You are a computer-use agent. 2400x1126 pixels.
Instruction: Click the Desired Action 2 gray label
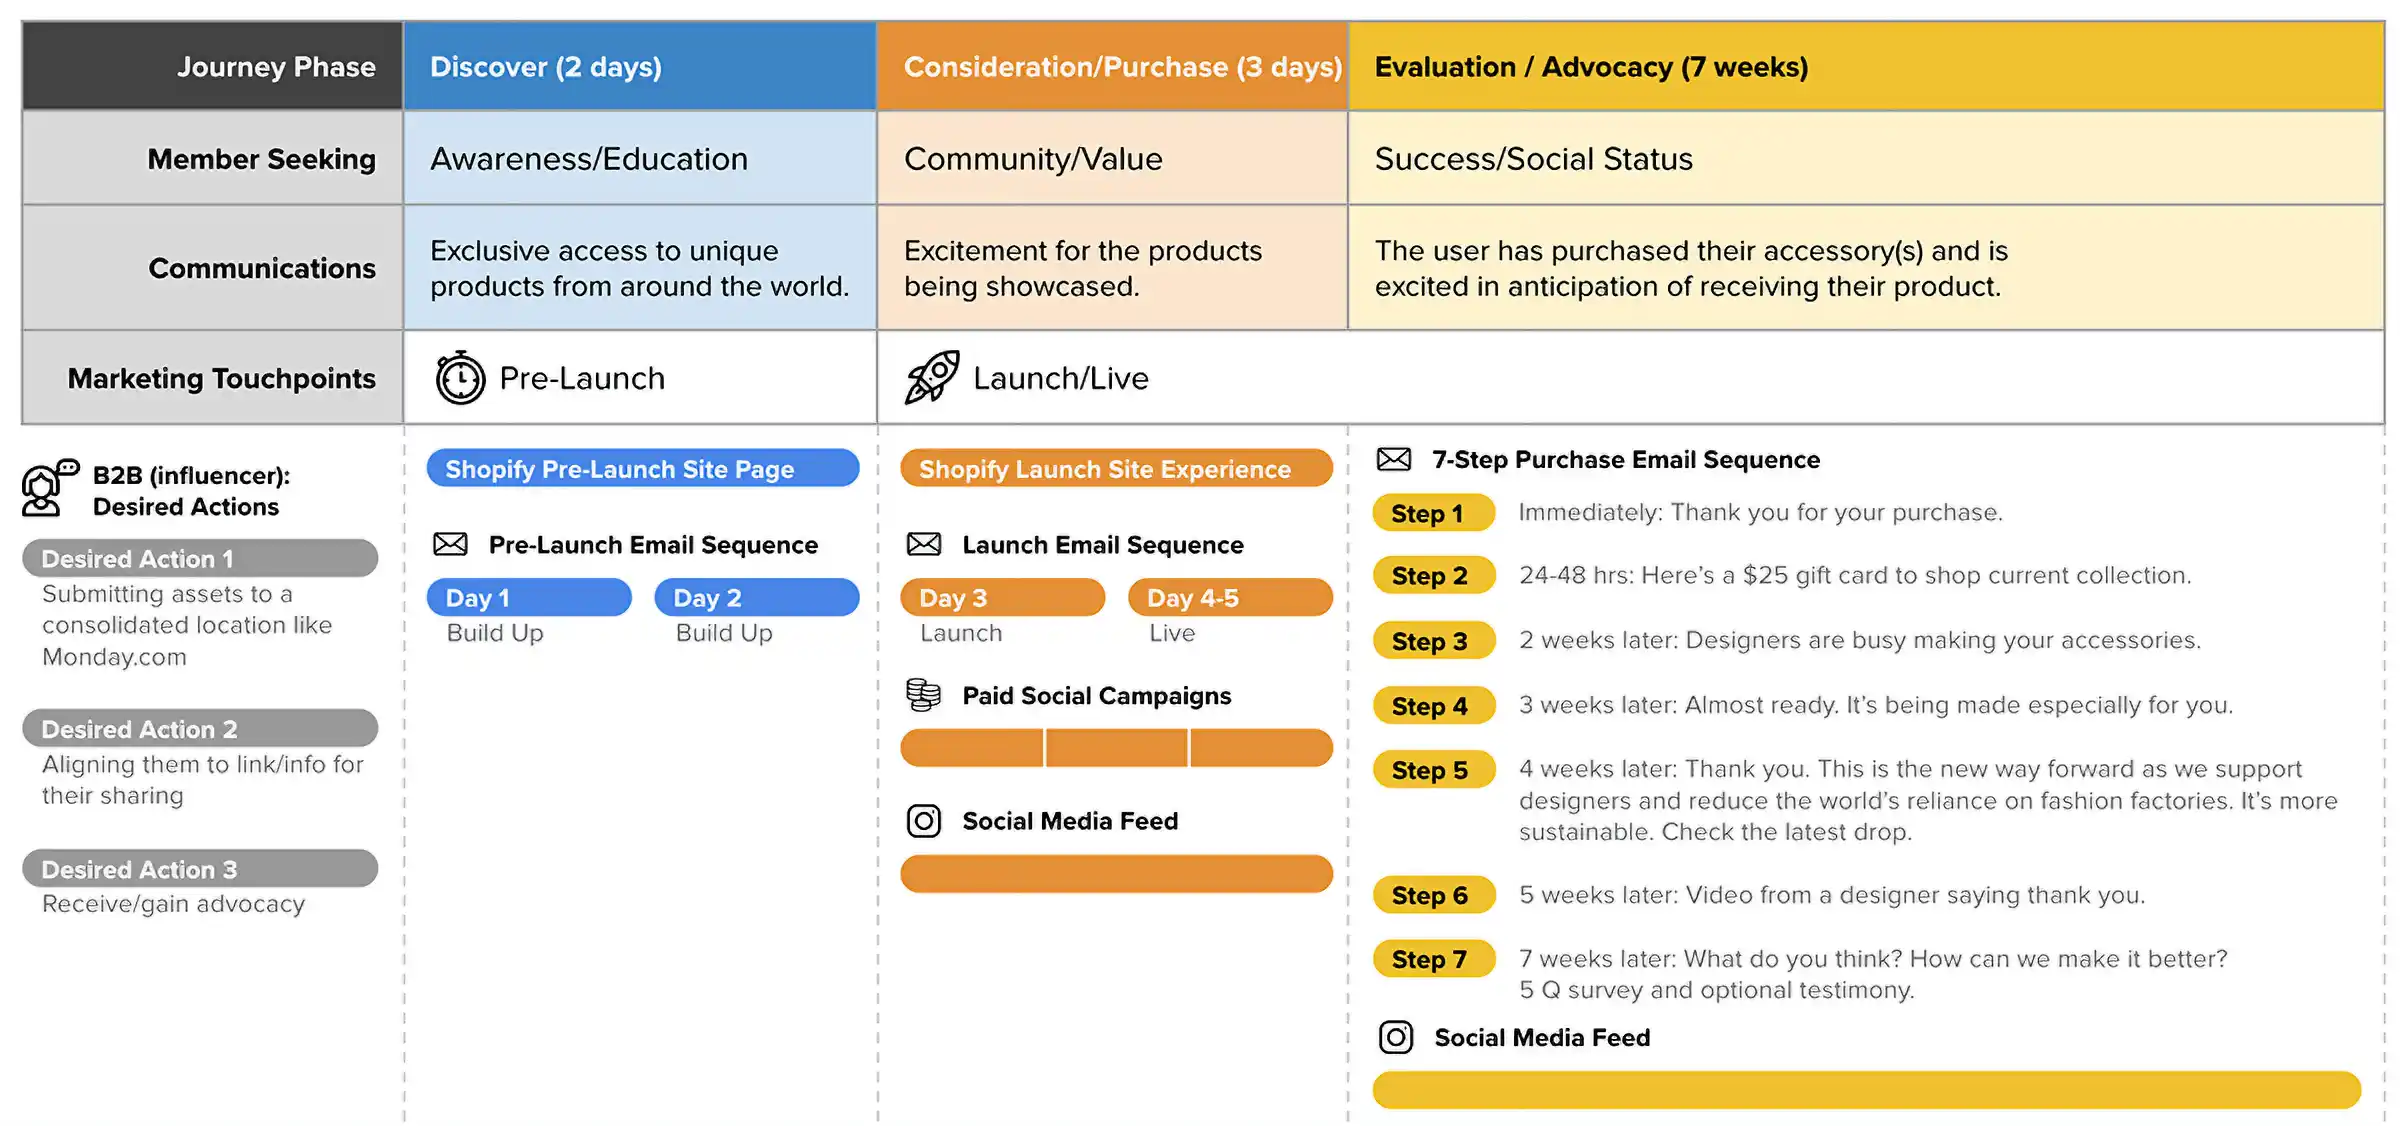click(200, 728)
